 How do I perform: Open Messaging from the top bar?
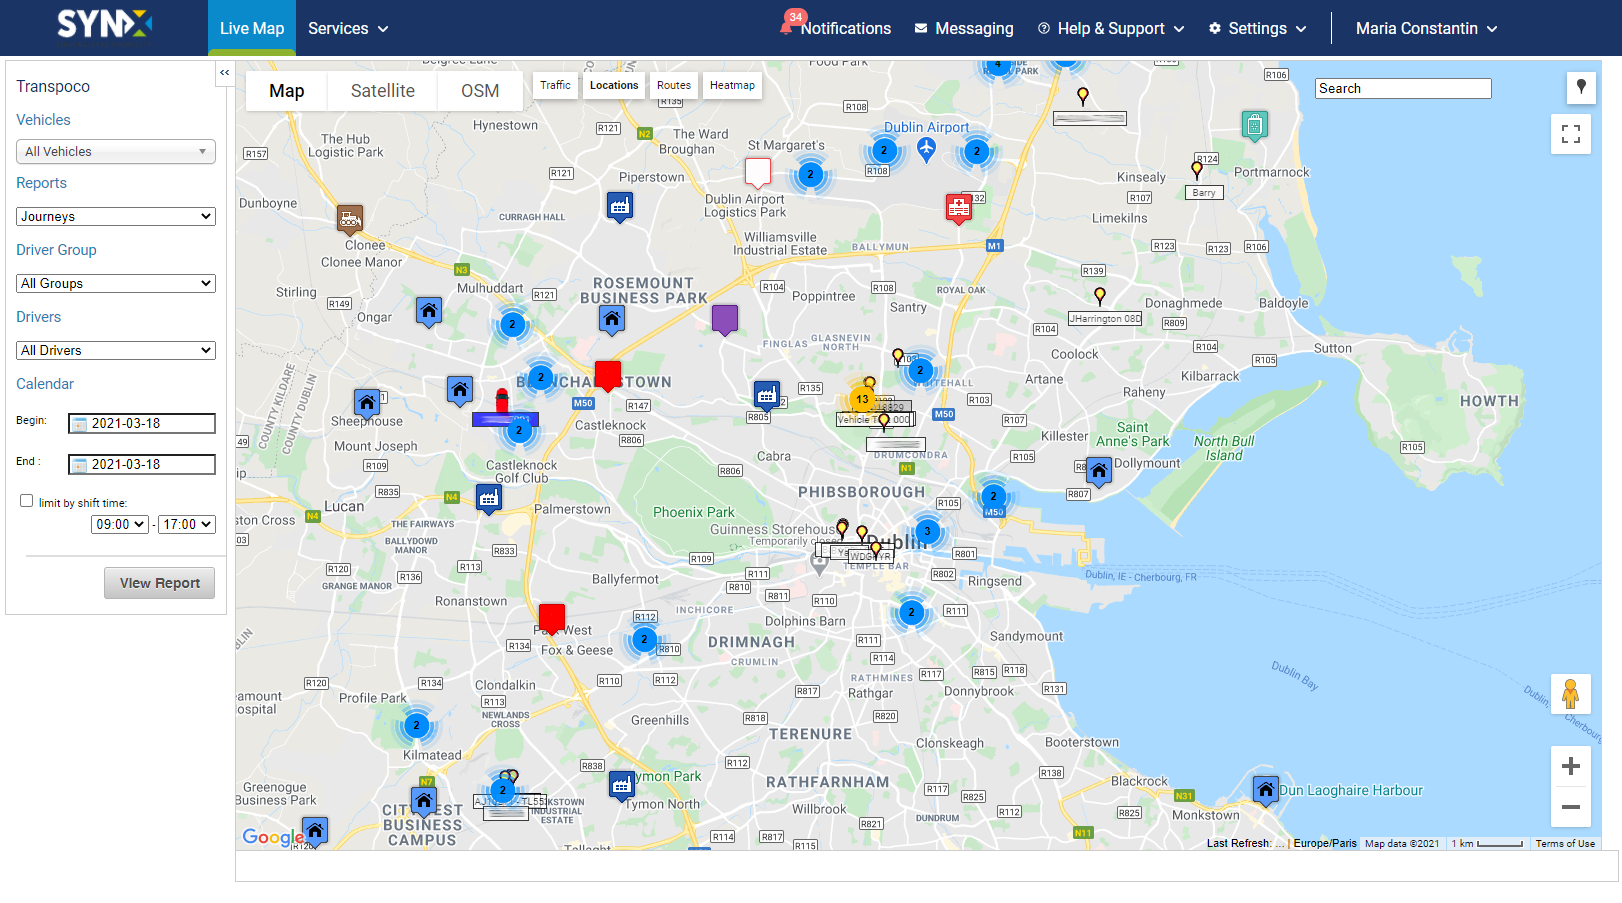point(964,28)
